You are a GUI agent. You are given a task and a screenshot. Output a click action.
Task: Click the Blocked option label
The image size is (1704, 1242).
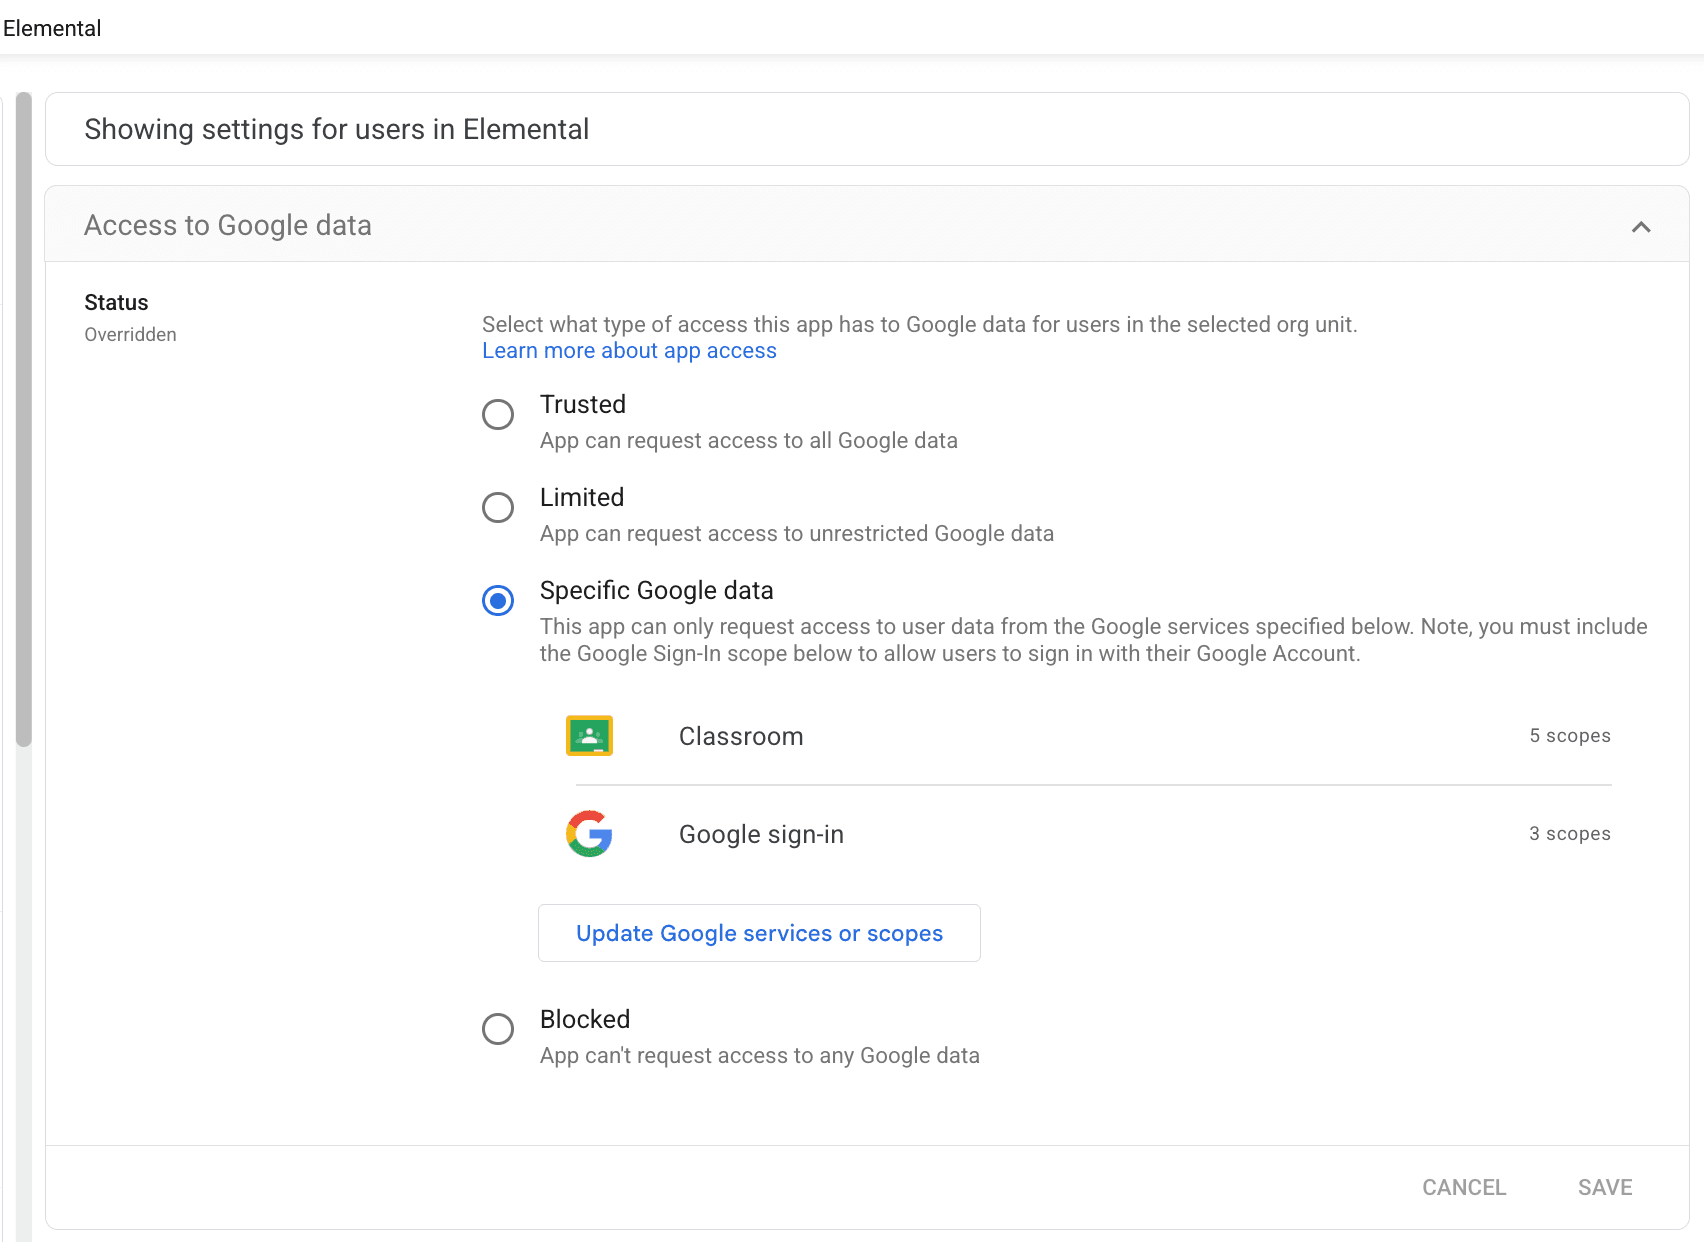click(x=585, y=1019)
